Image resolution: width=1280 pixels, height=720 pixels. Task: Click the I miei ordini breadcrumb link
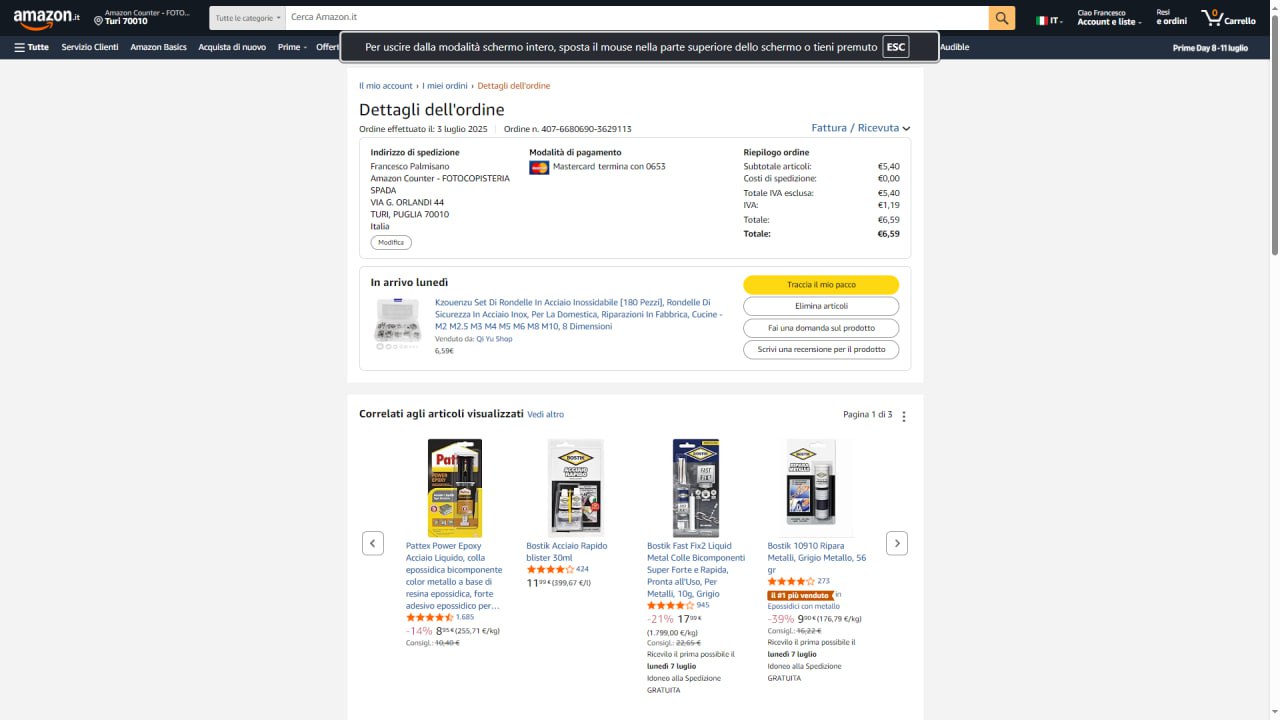click(444, 86)
